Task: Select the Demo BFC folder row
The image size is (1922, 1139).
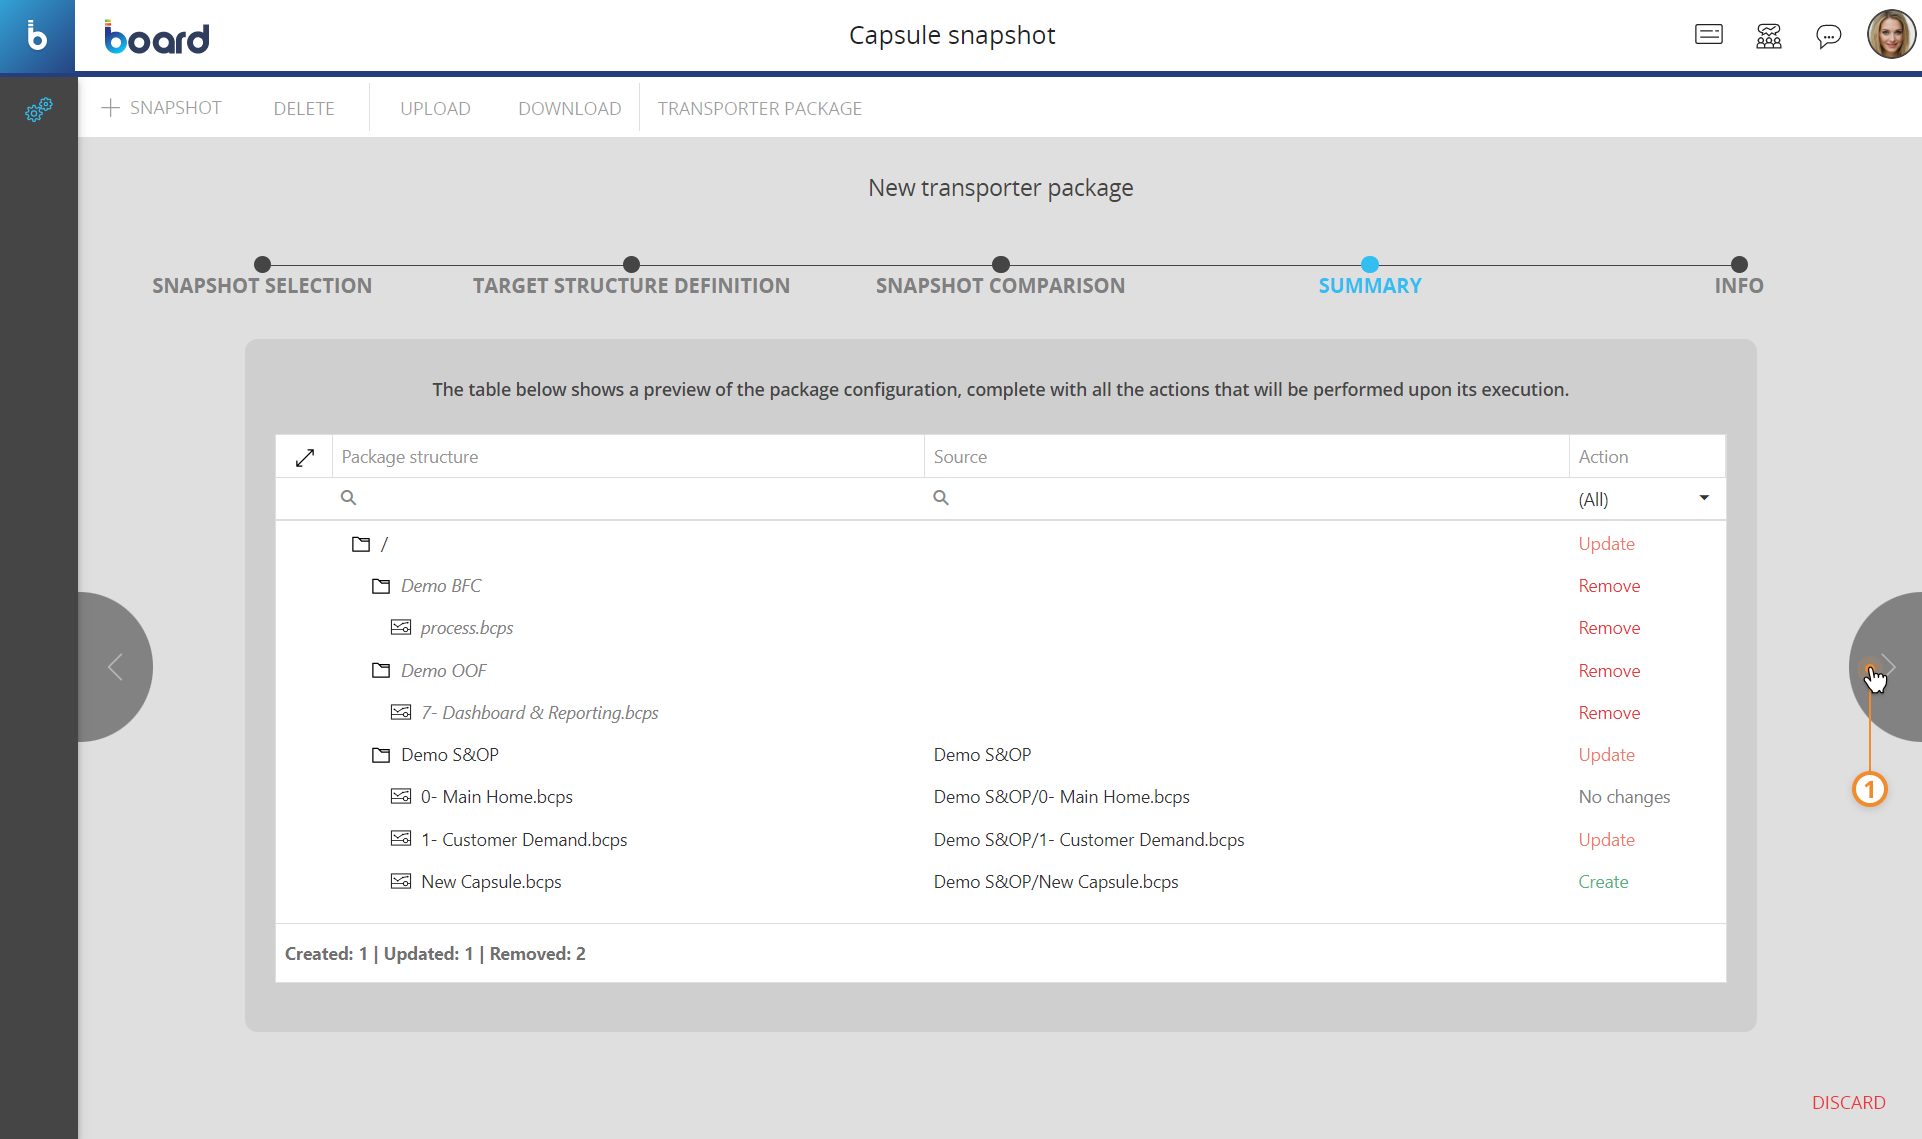Action: coord(440,586)
